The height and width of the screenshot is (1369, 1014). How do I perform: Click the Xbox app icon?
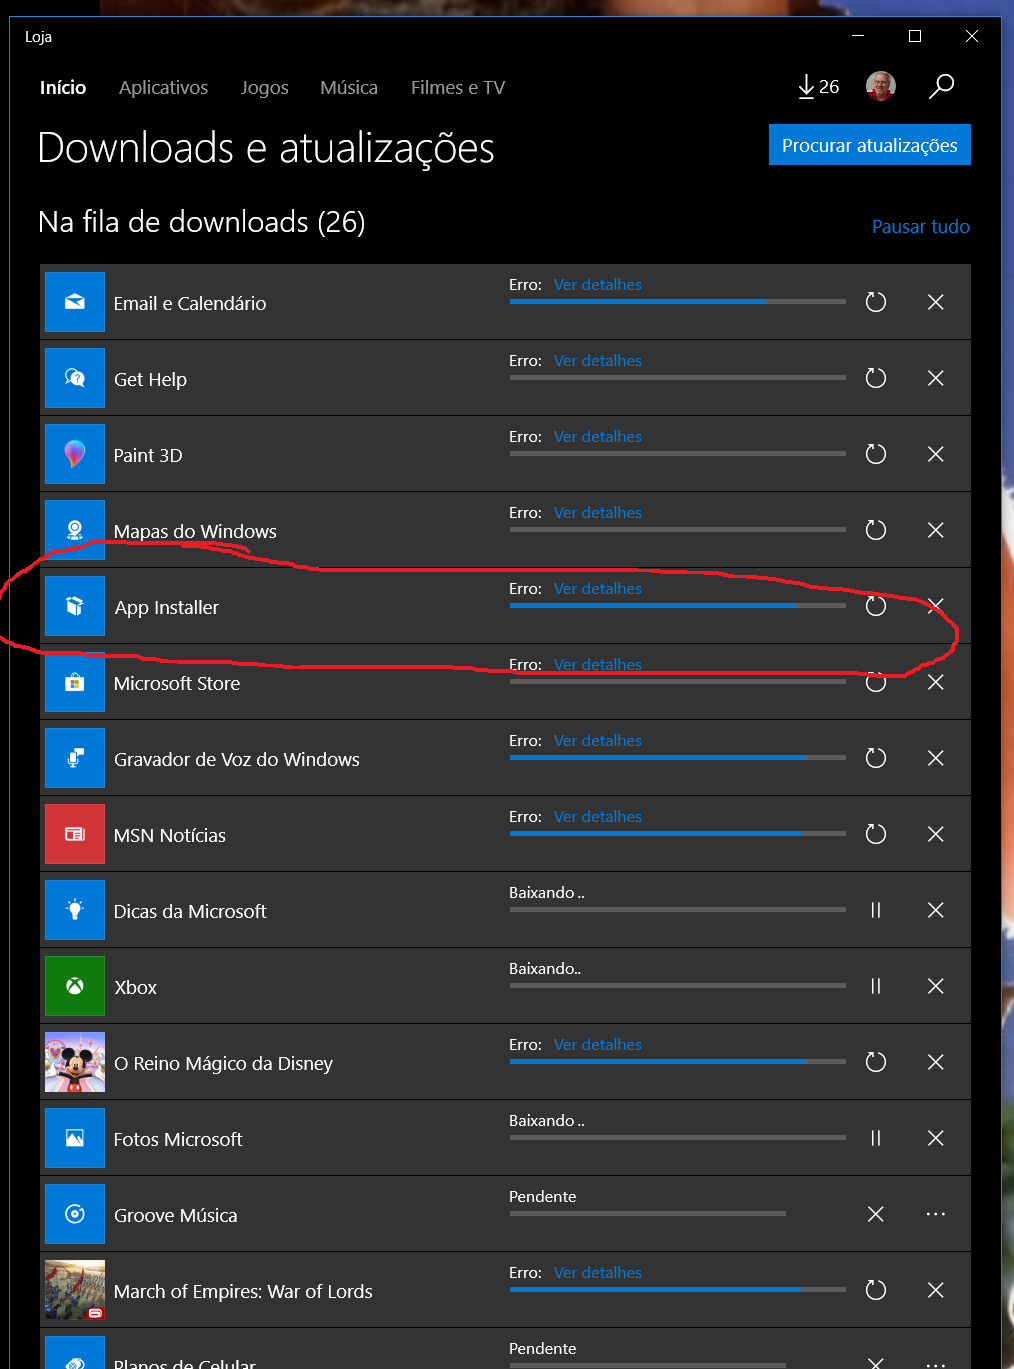coord(75,986)
